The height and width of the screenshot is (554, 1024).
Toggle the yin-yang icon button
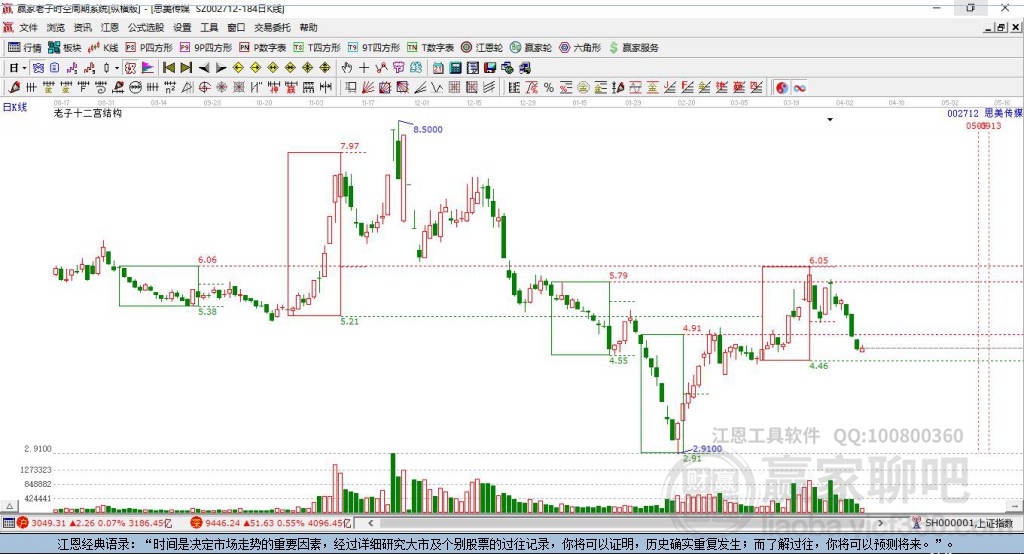pyautogui.click(x=782, y=88)
